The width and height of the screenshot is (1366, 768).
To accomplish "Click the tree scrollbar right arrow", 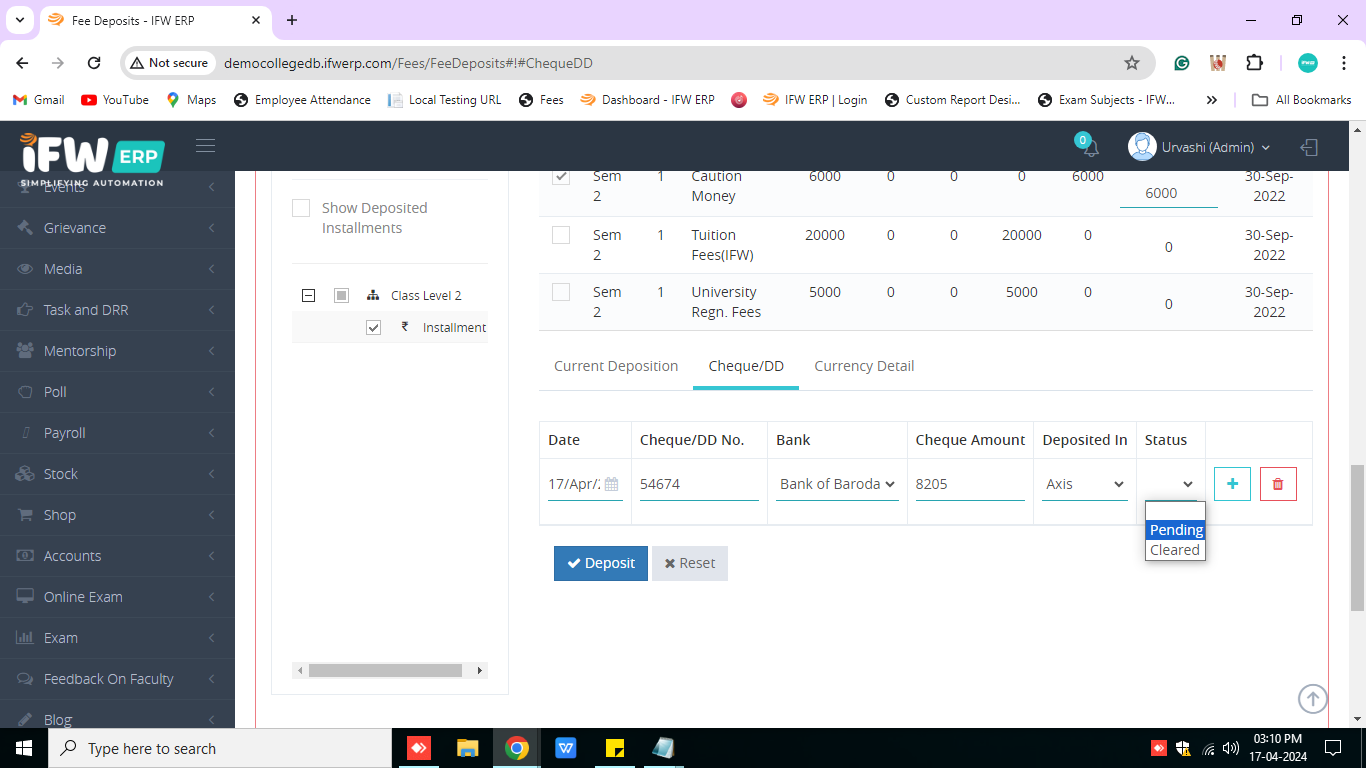I will pyautogui.click(x=480, y=670).
